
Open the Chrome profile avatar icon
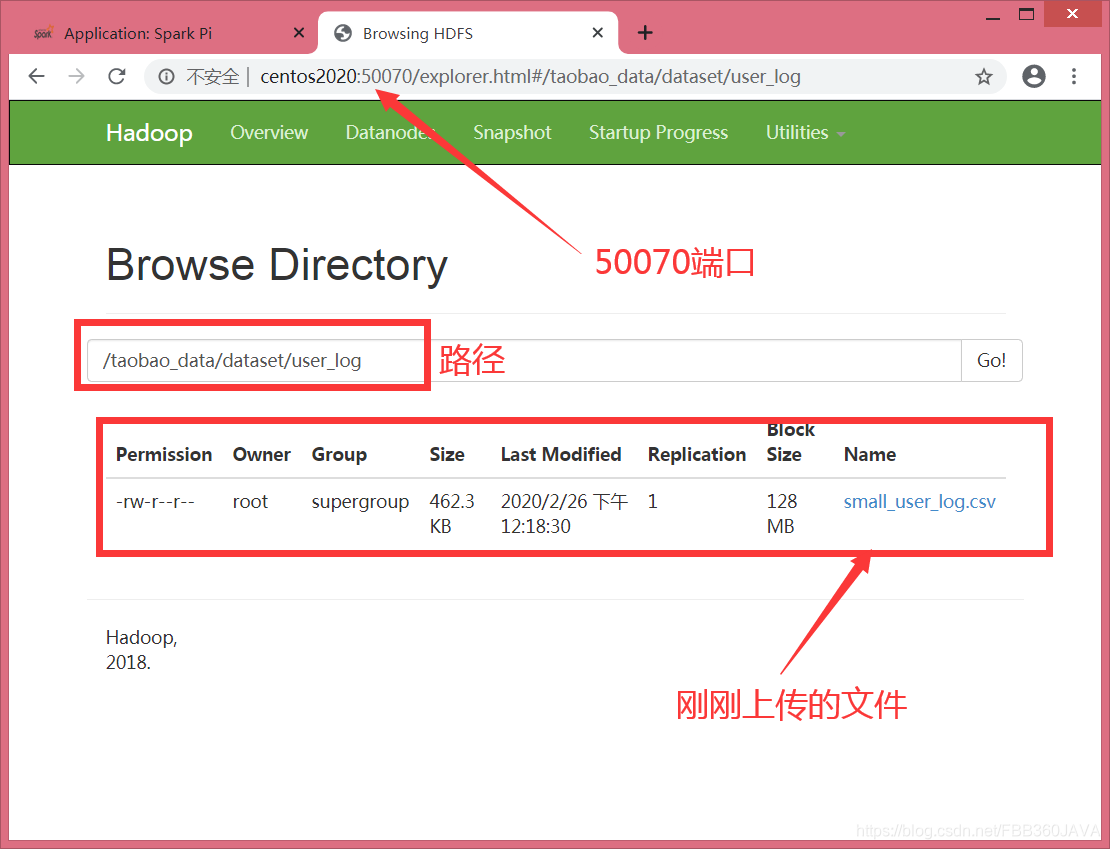(x=1034, y=76)
